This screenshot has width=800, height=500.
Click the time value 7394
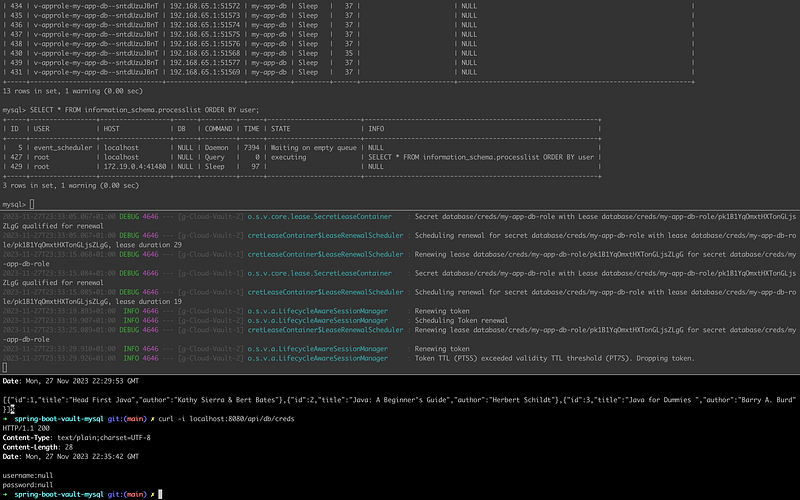252,147
